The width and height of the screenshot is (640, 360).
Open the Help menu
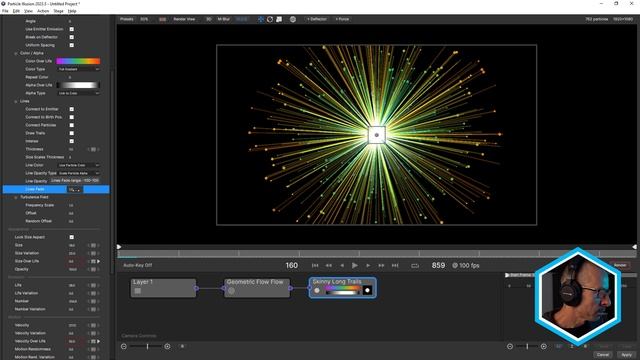(72, 11)
